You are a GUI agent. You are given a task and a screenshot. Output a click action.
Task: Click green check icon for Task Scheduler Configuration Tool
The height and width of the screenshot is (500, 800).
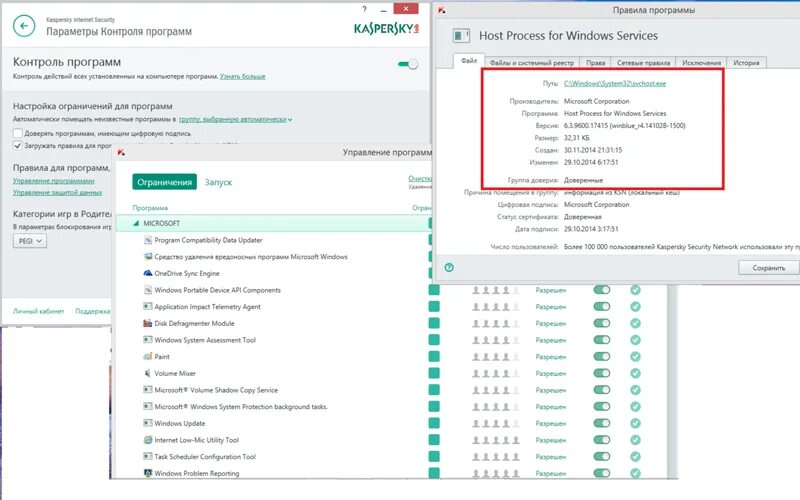coord(635,457)
